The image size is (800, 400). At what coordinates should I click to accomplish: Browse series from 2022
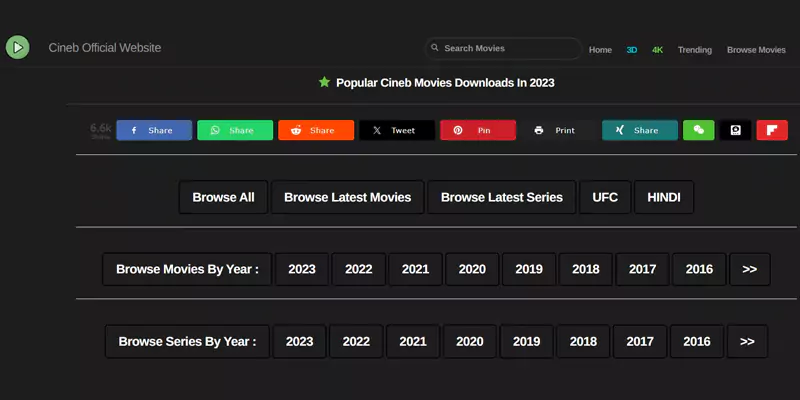tap(356, 341)
